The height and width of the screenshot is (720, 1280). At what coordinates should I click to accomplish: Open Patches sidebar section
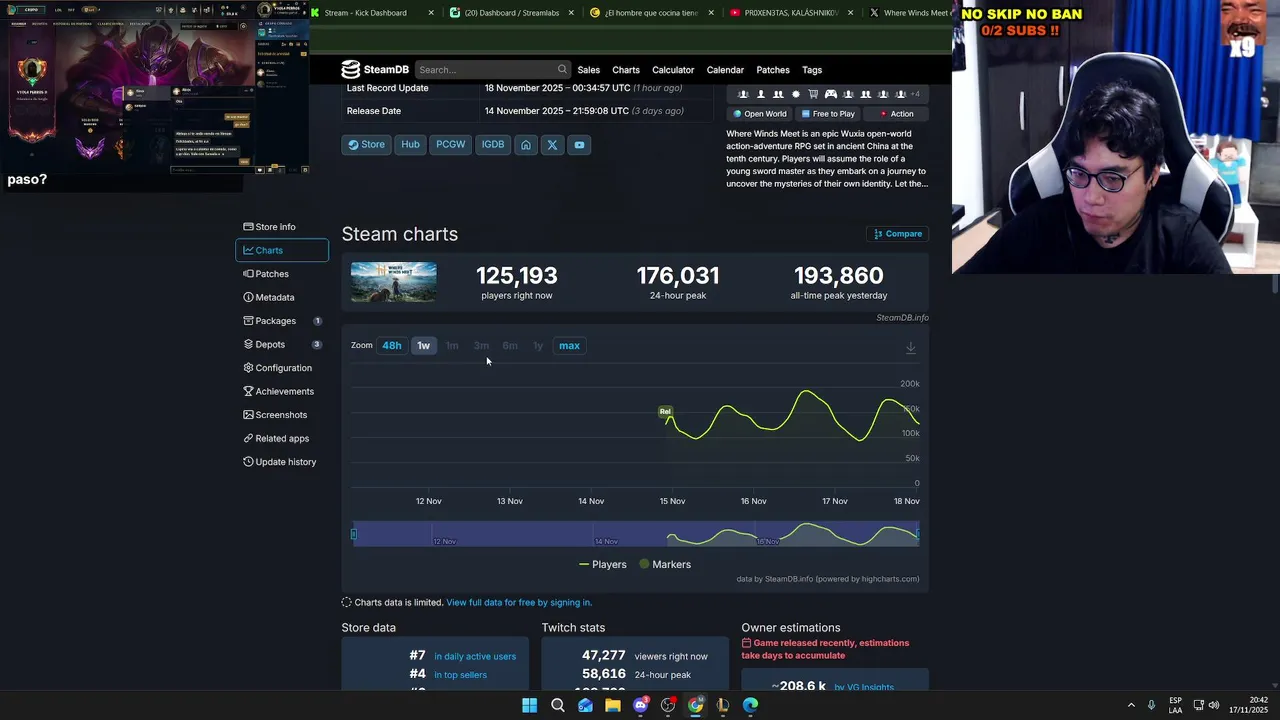[282, 274]
